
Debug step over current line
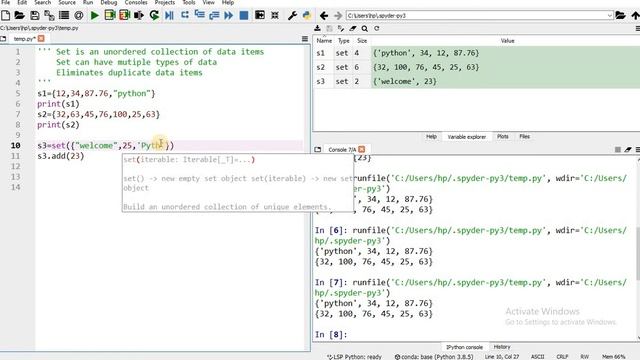(x=185, y=15)
